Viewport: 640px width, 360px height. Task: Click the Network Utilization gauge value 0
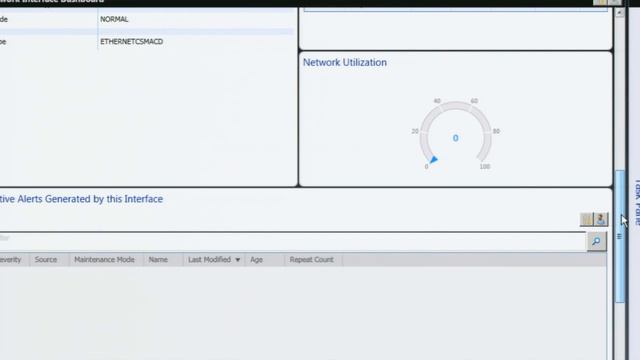coord(456,138)
